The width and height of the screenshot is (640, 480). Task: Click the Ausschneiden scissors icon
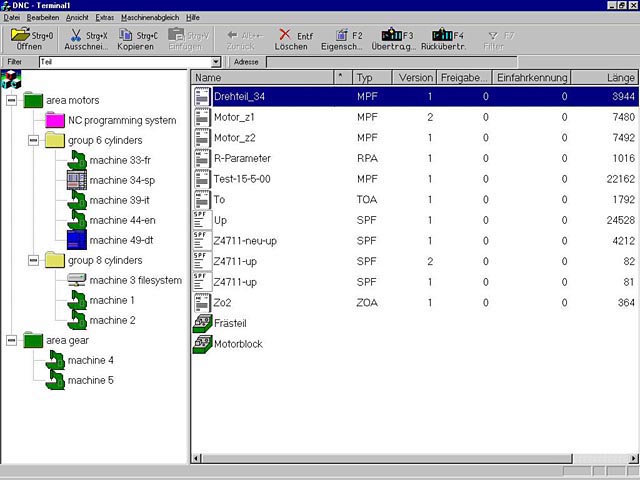click(x=76, y=35)
